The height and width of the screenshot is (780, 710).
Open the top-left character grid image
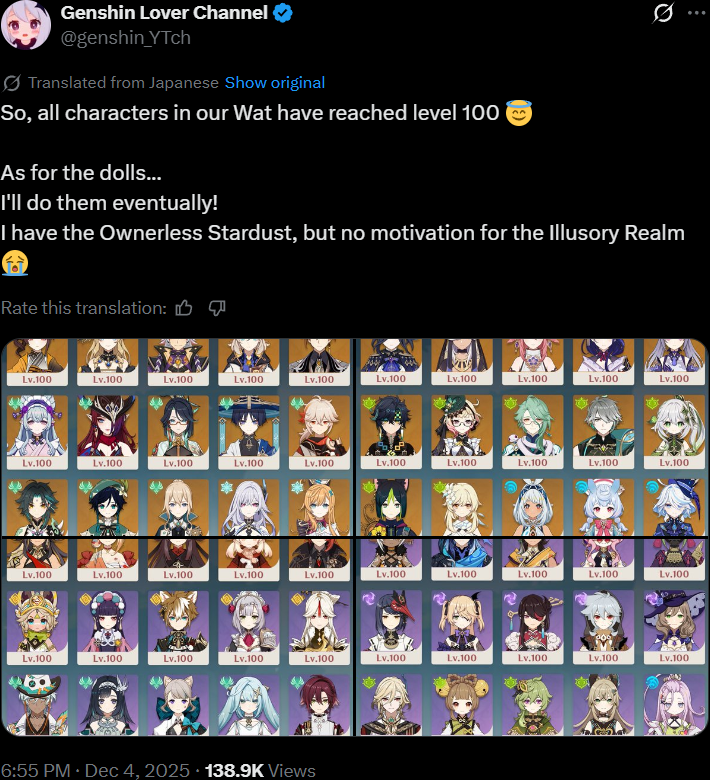(177, 437)
